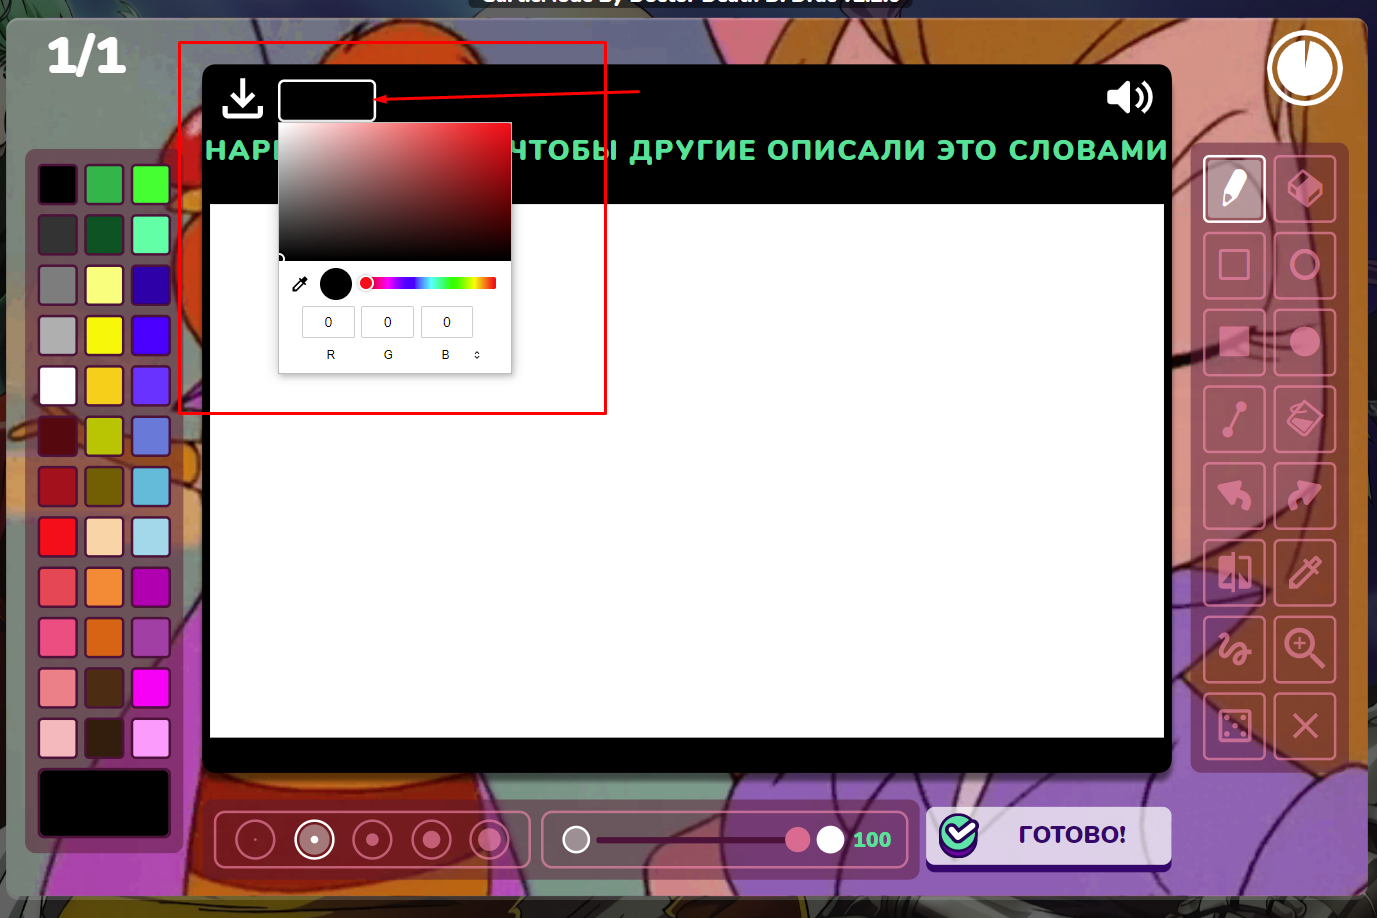
Task: Click large current-color swatch below palette
Action: pos(104,802)
